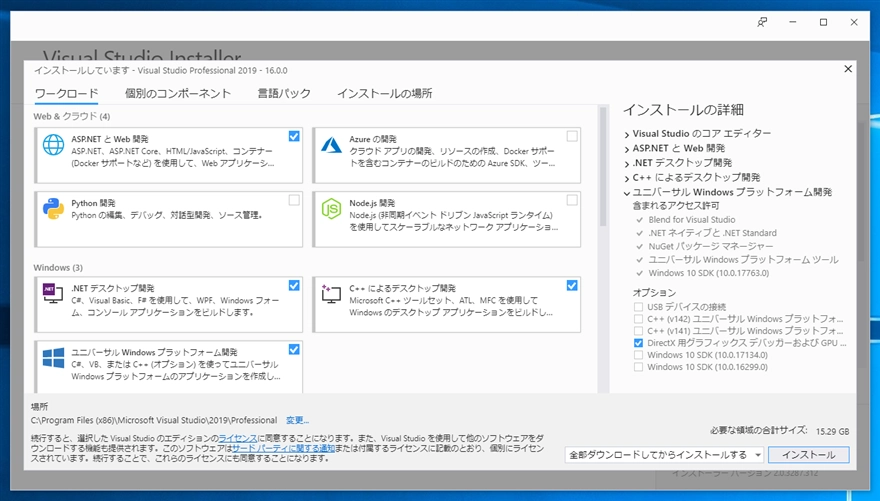This screenshot has height=501, width=880.
Task: Click the C++ desktop development monitor icon
Action: (x=331, y=293)
